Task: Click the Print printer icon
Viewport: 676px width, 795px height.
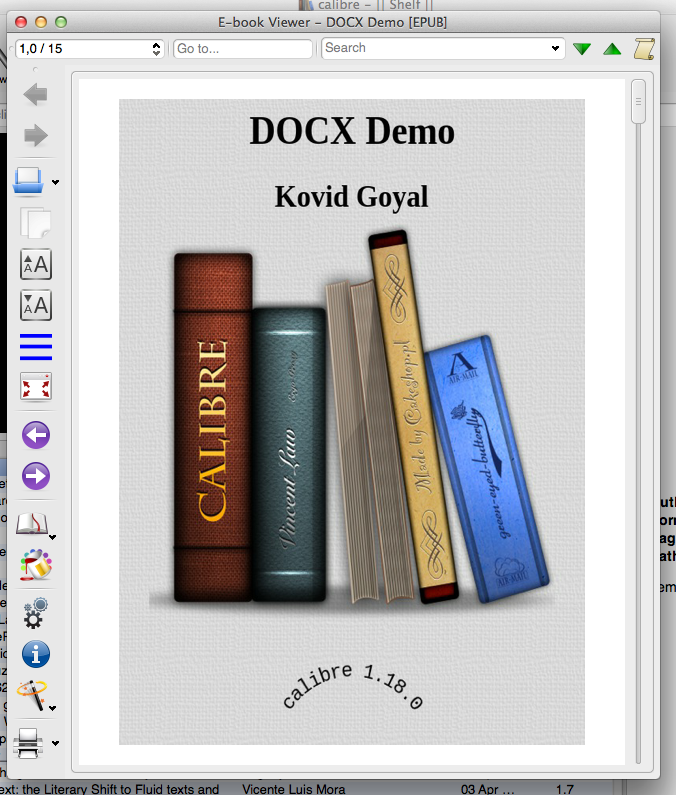Action: click(28, 743)
